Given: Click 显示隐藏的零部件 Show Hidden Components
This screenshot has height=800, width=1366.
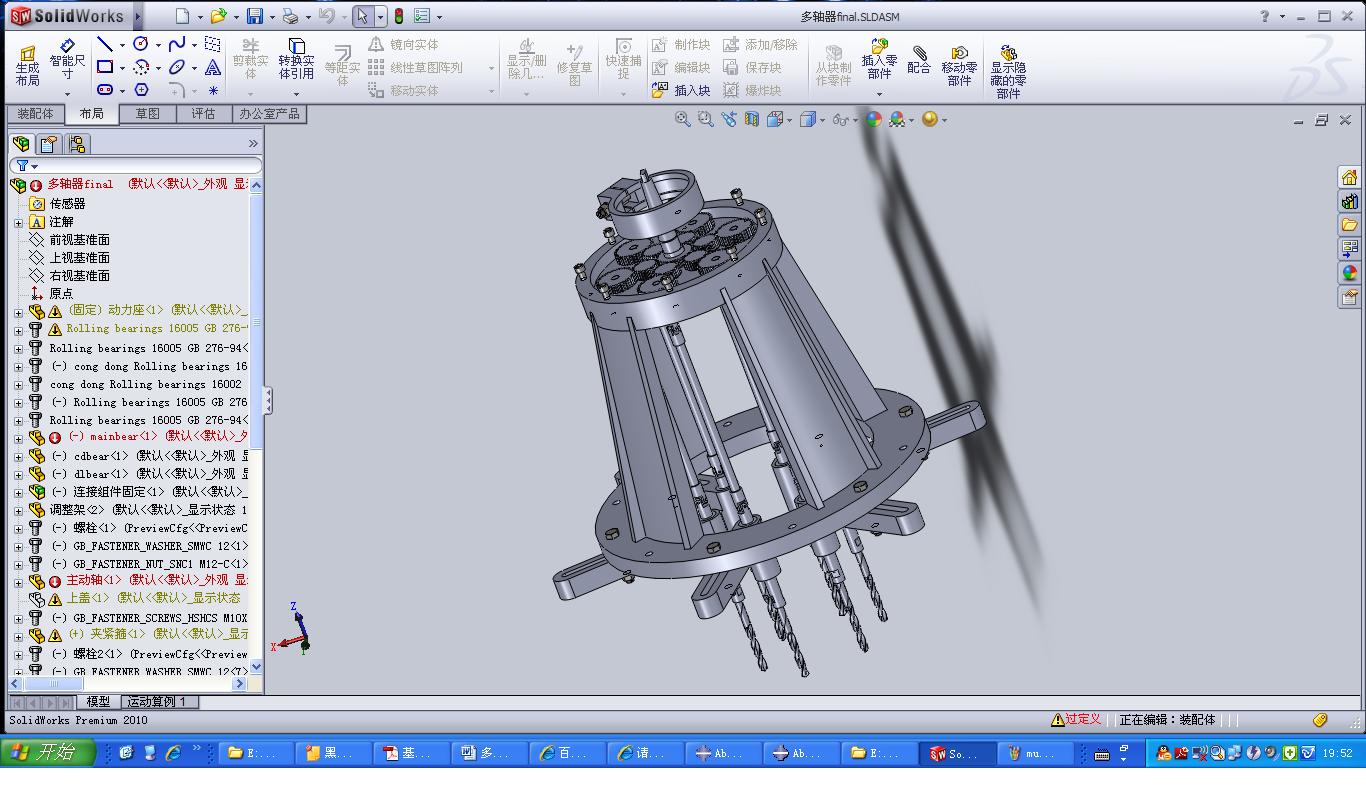Looking at the screenshot, I should 1008,71.
